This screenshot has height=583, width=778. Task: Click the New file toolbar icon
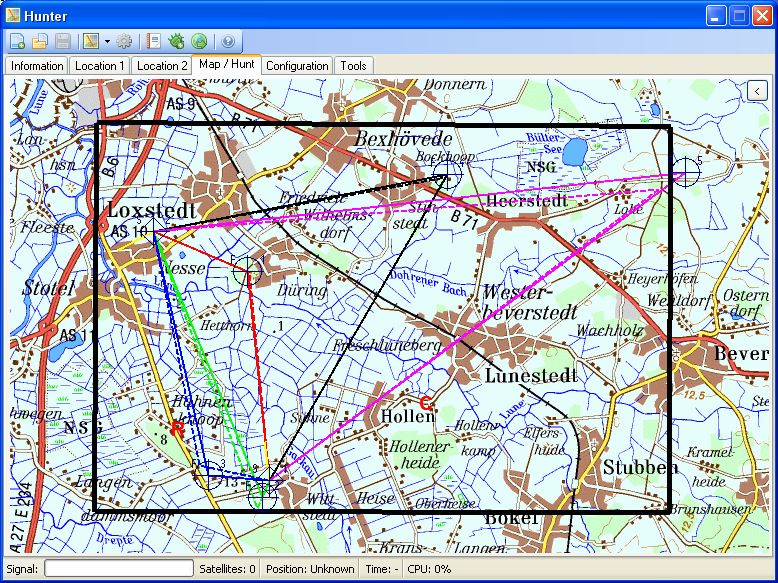point(18,41)
